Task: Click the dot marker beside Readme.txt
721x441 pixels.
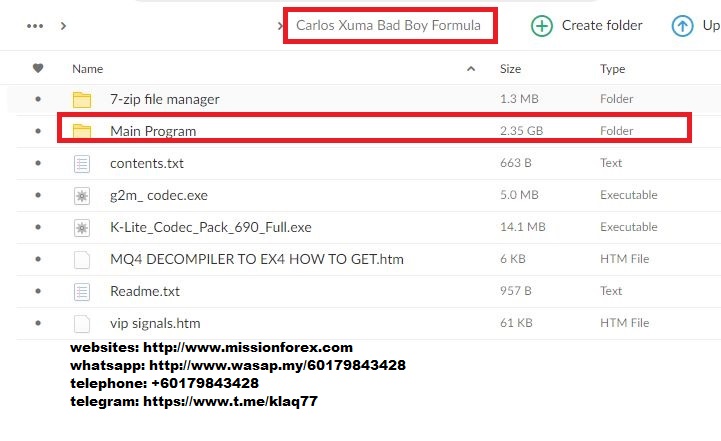Action: click(38, 291)
